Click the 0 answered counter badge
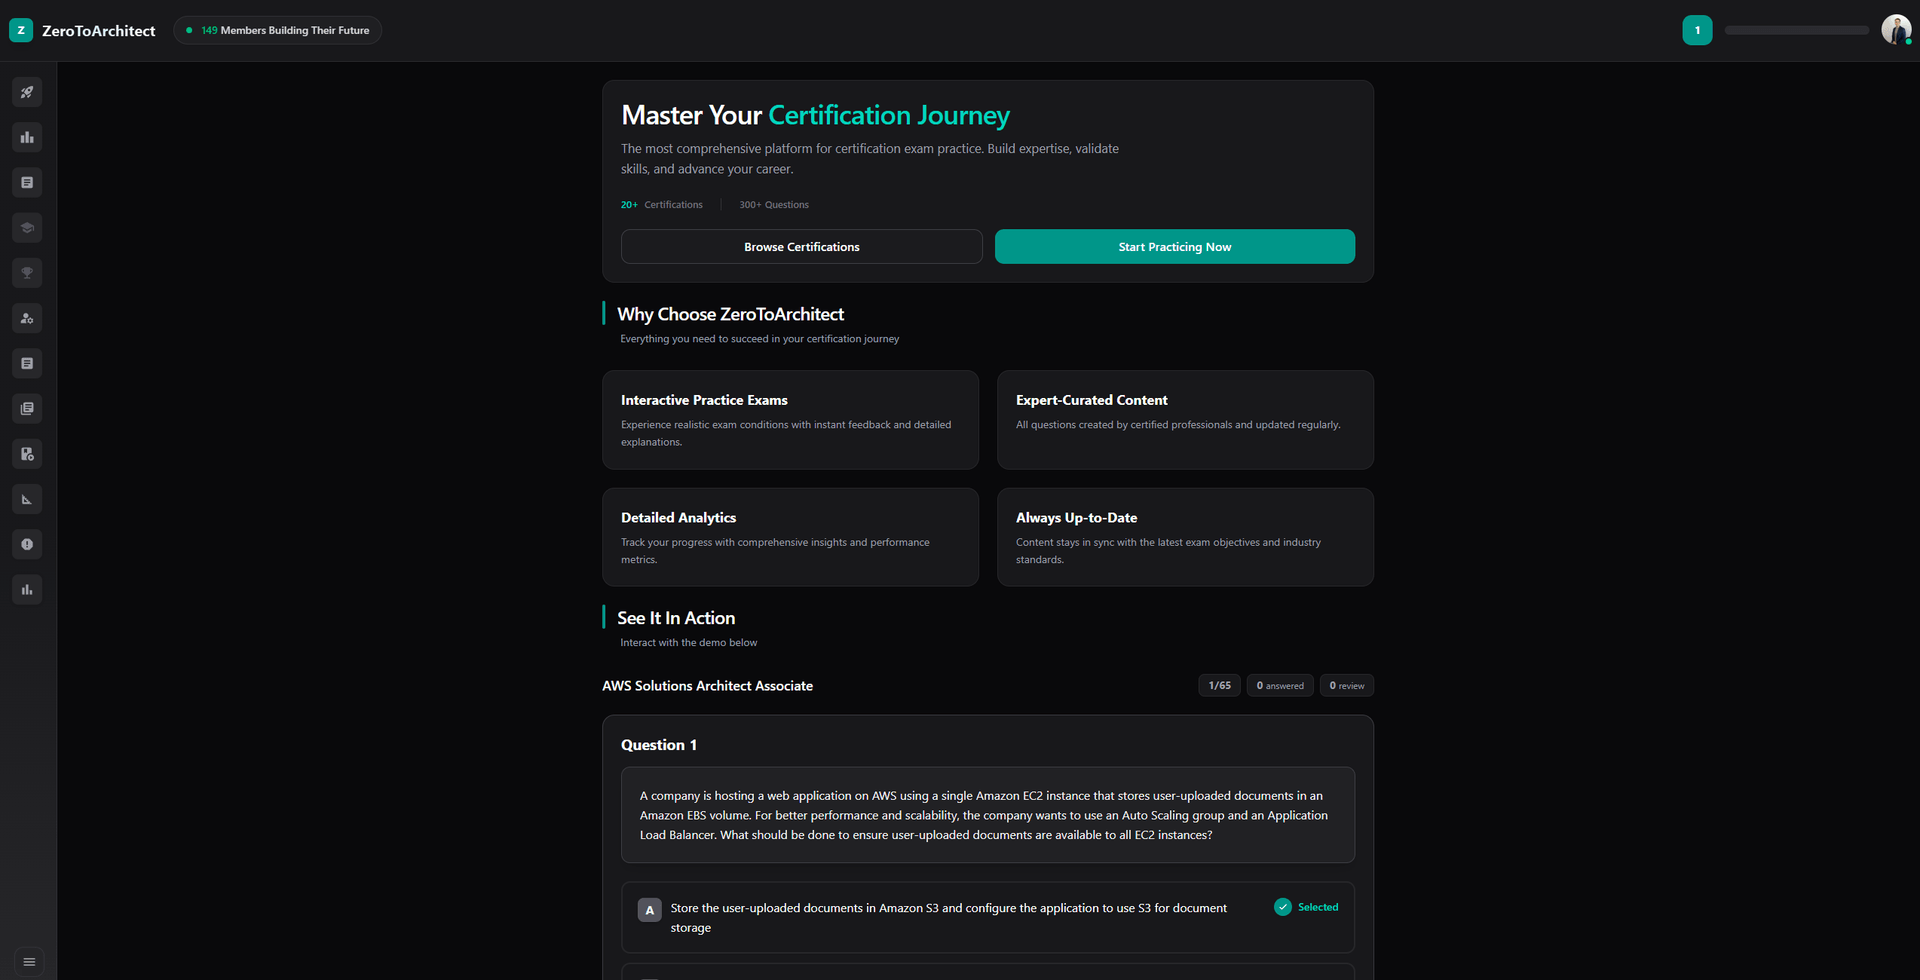The width and height of the screenshot is (1920, 980). click(1280, 686)
